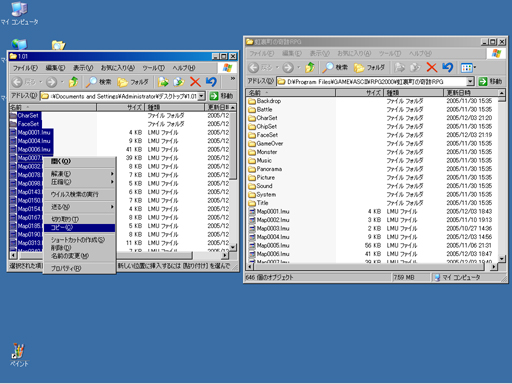Select CharSet folder in 1.01 window
This screenshot has height=384, width=512.
(x=25, y=115)
